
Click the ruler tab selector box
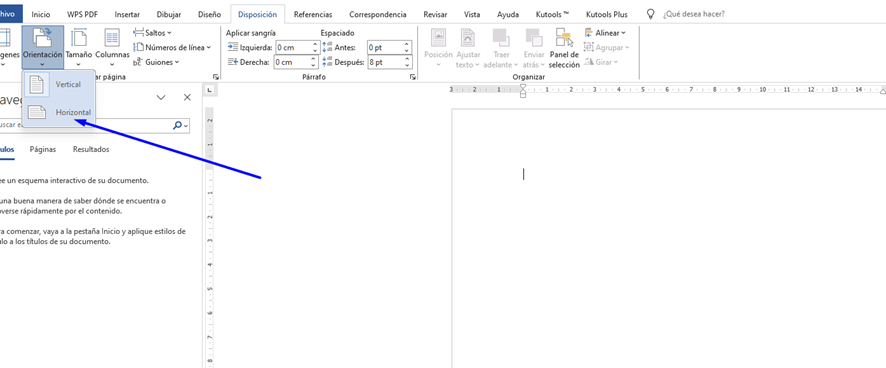(209, 90)
